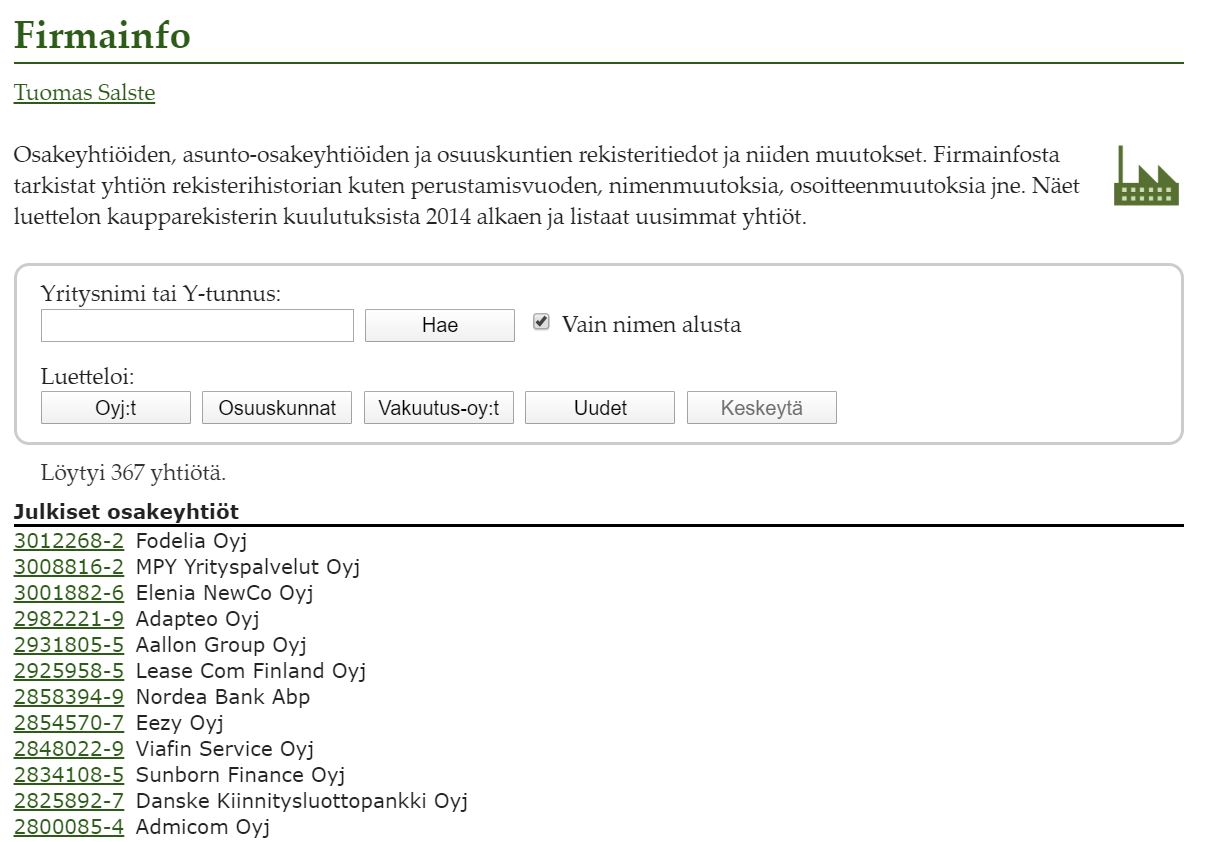List public companies with the Oyj:t button
The height and width of the screenshot is (842, 1212).
click(116, 408)
